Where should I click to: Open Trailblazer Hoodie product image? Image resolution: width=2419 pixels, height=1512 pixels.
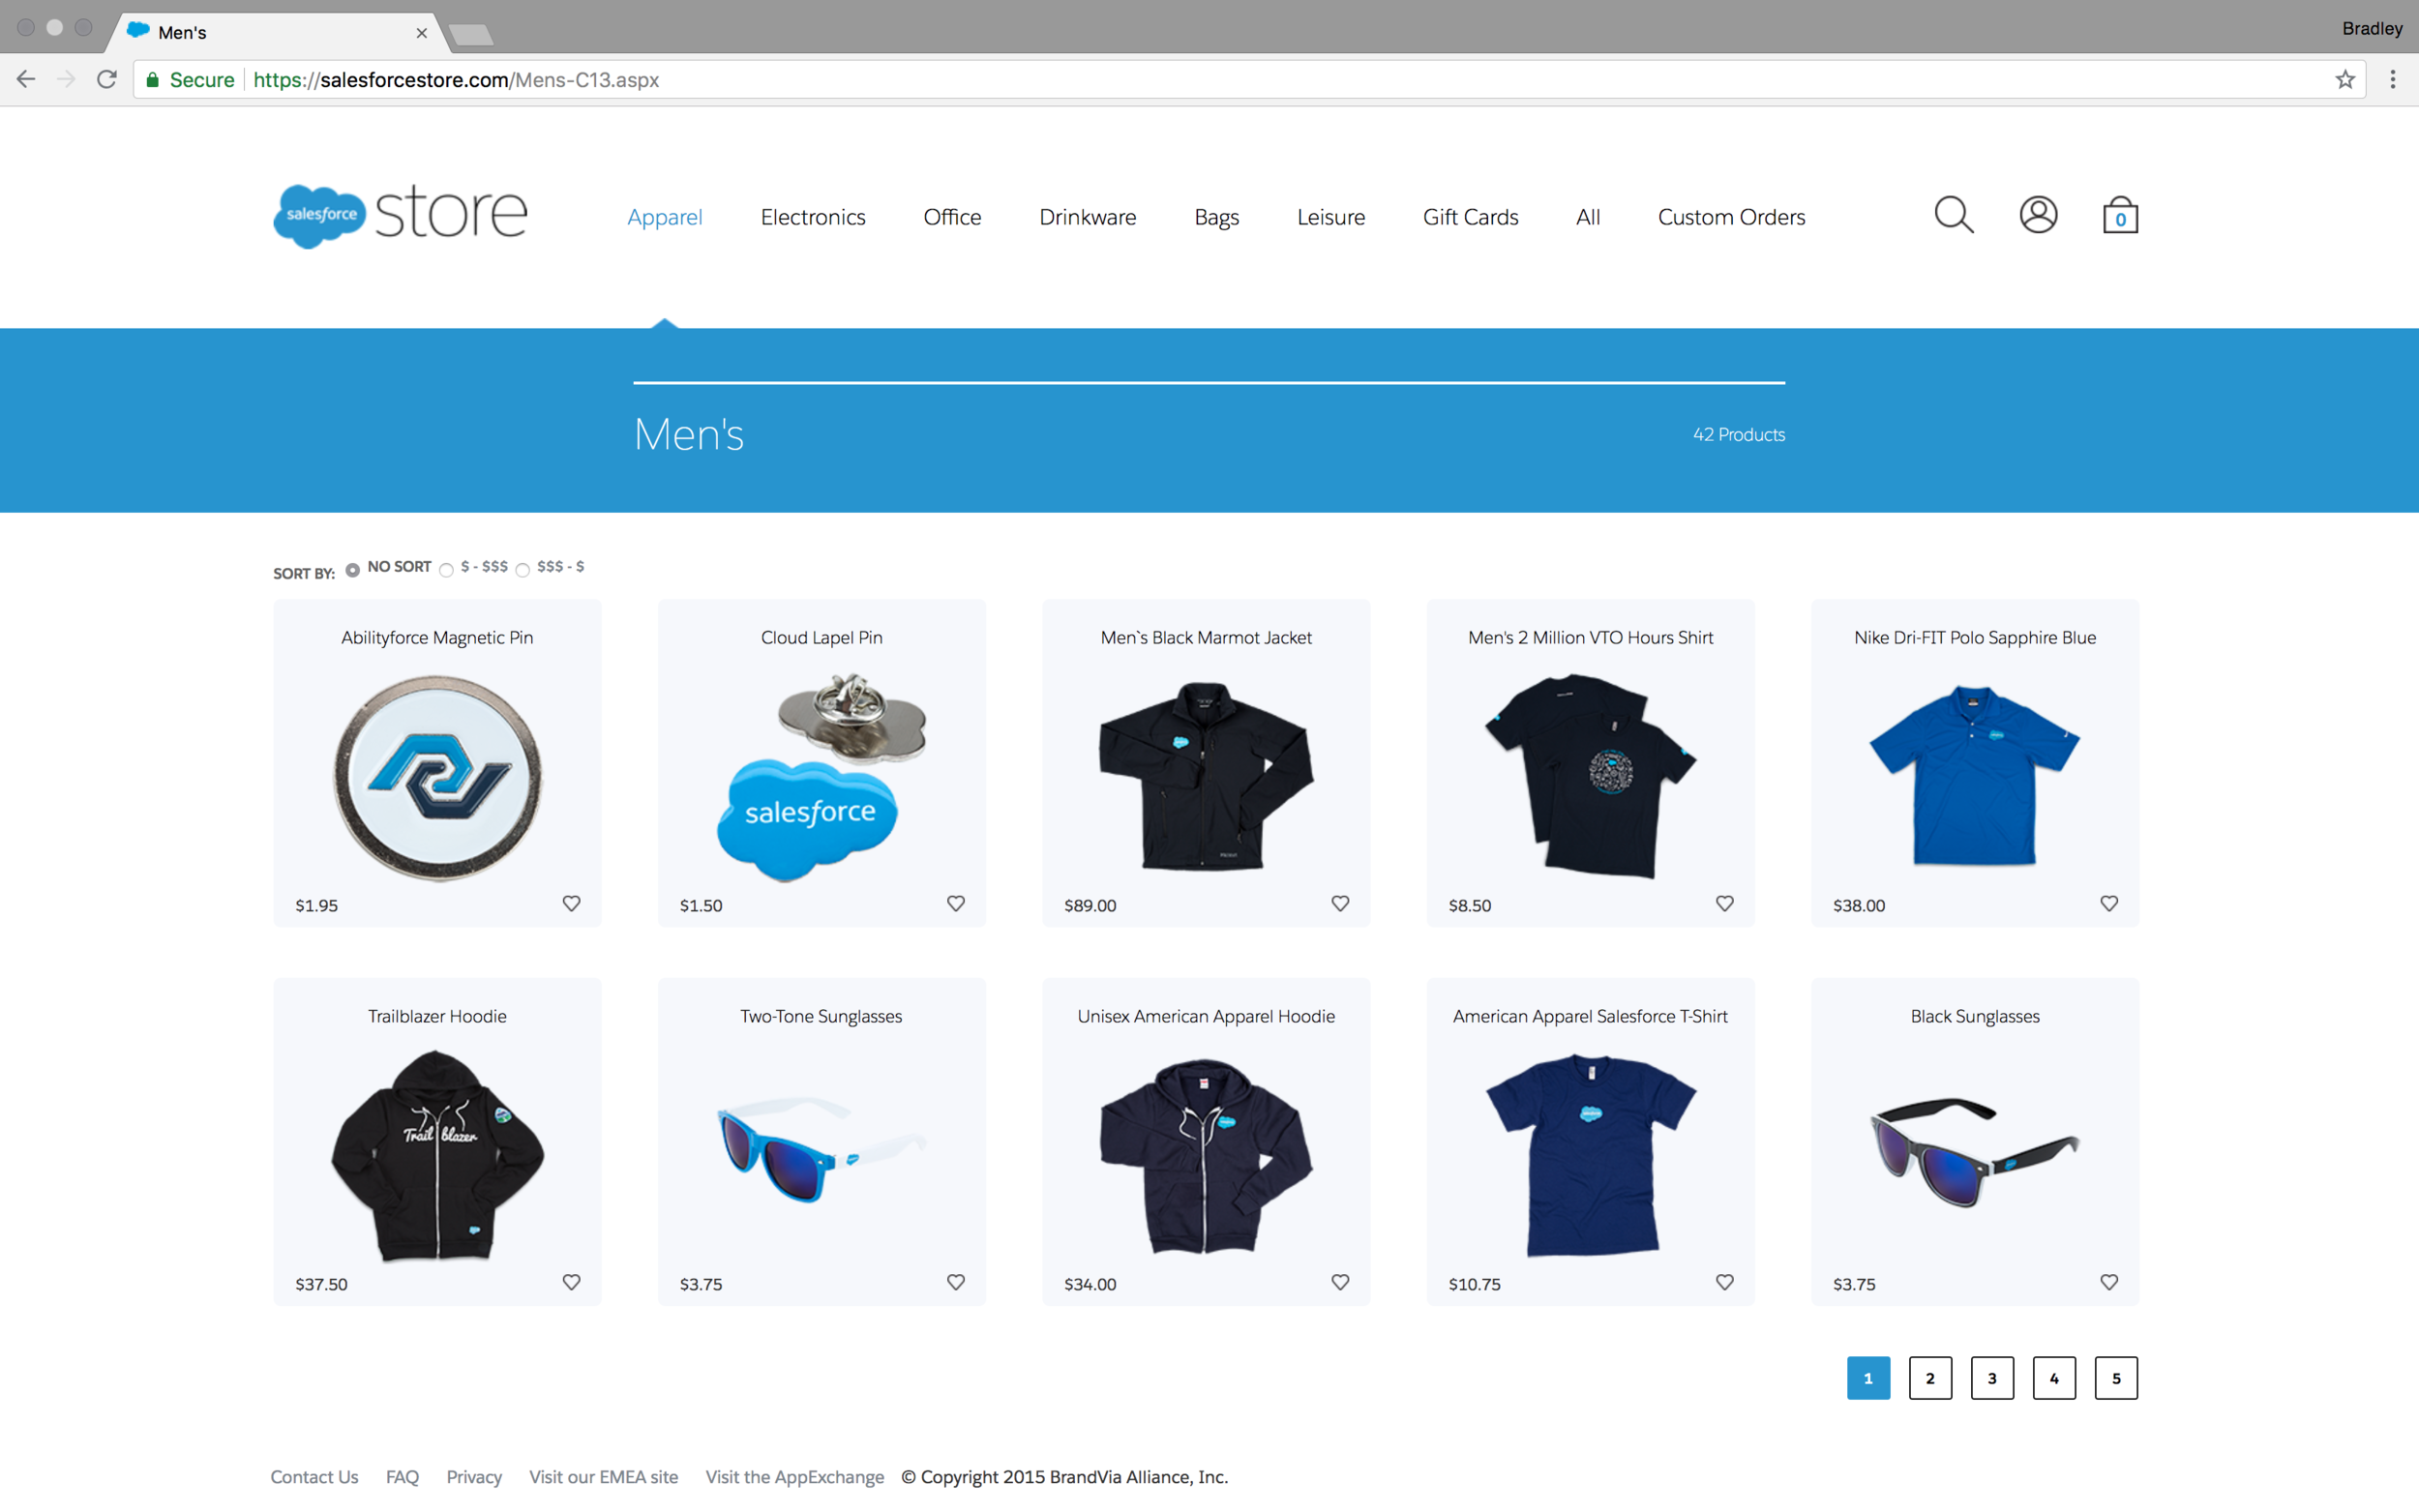(437, 1155)
